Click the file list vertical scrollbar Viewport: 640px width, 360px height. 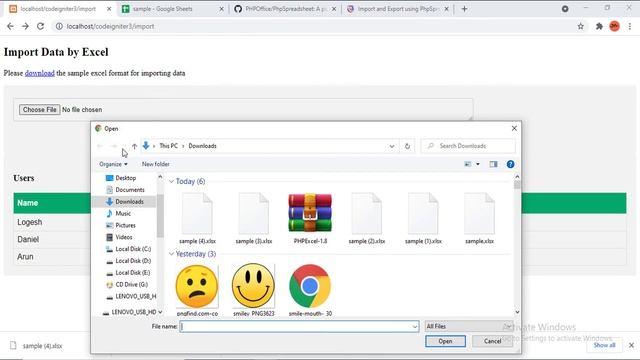(517, 244)
